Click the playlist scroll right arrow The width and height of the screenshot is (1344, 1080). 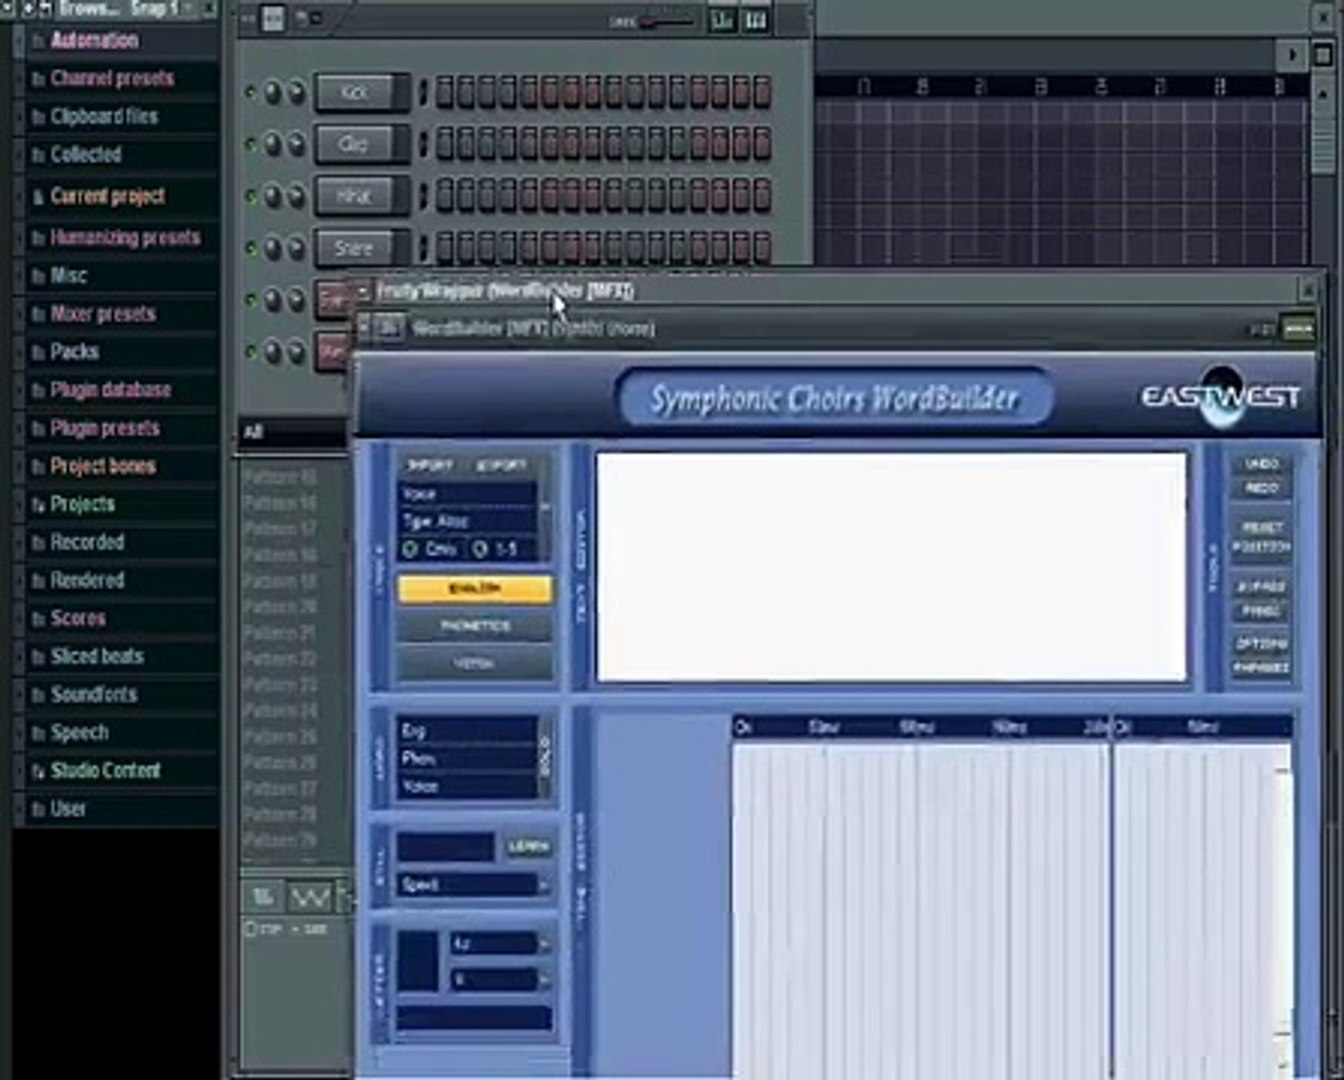tap(1292, 54)
